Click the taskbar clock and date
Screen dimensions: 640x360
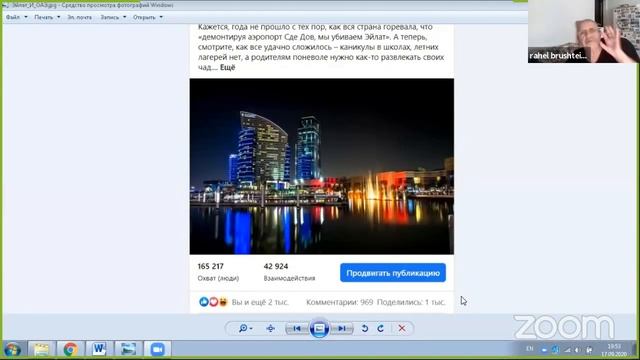614,350
